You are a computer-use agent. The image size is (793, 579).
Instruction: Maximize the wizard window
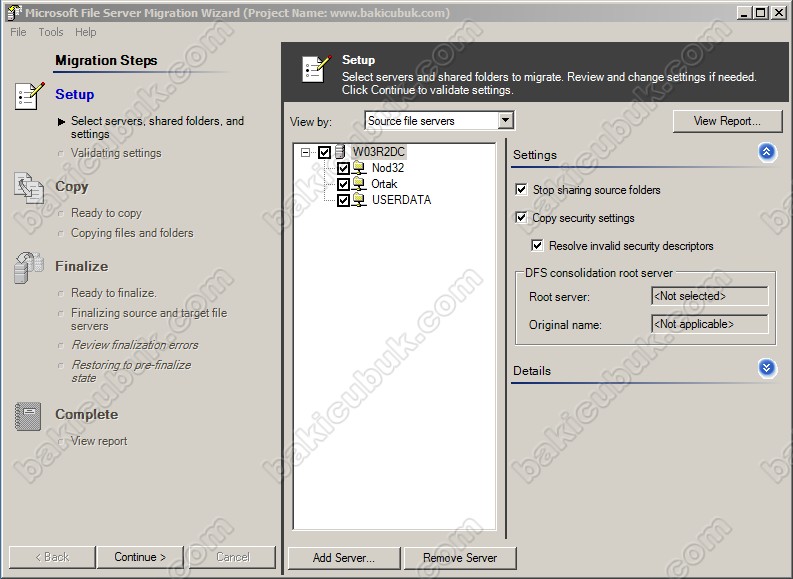(761, 13)
